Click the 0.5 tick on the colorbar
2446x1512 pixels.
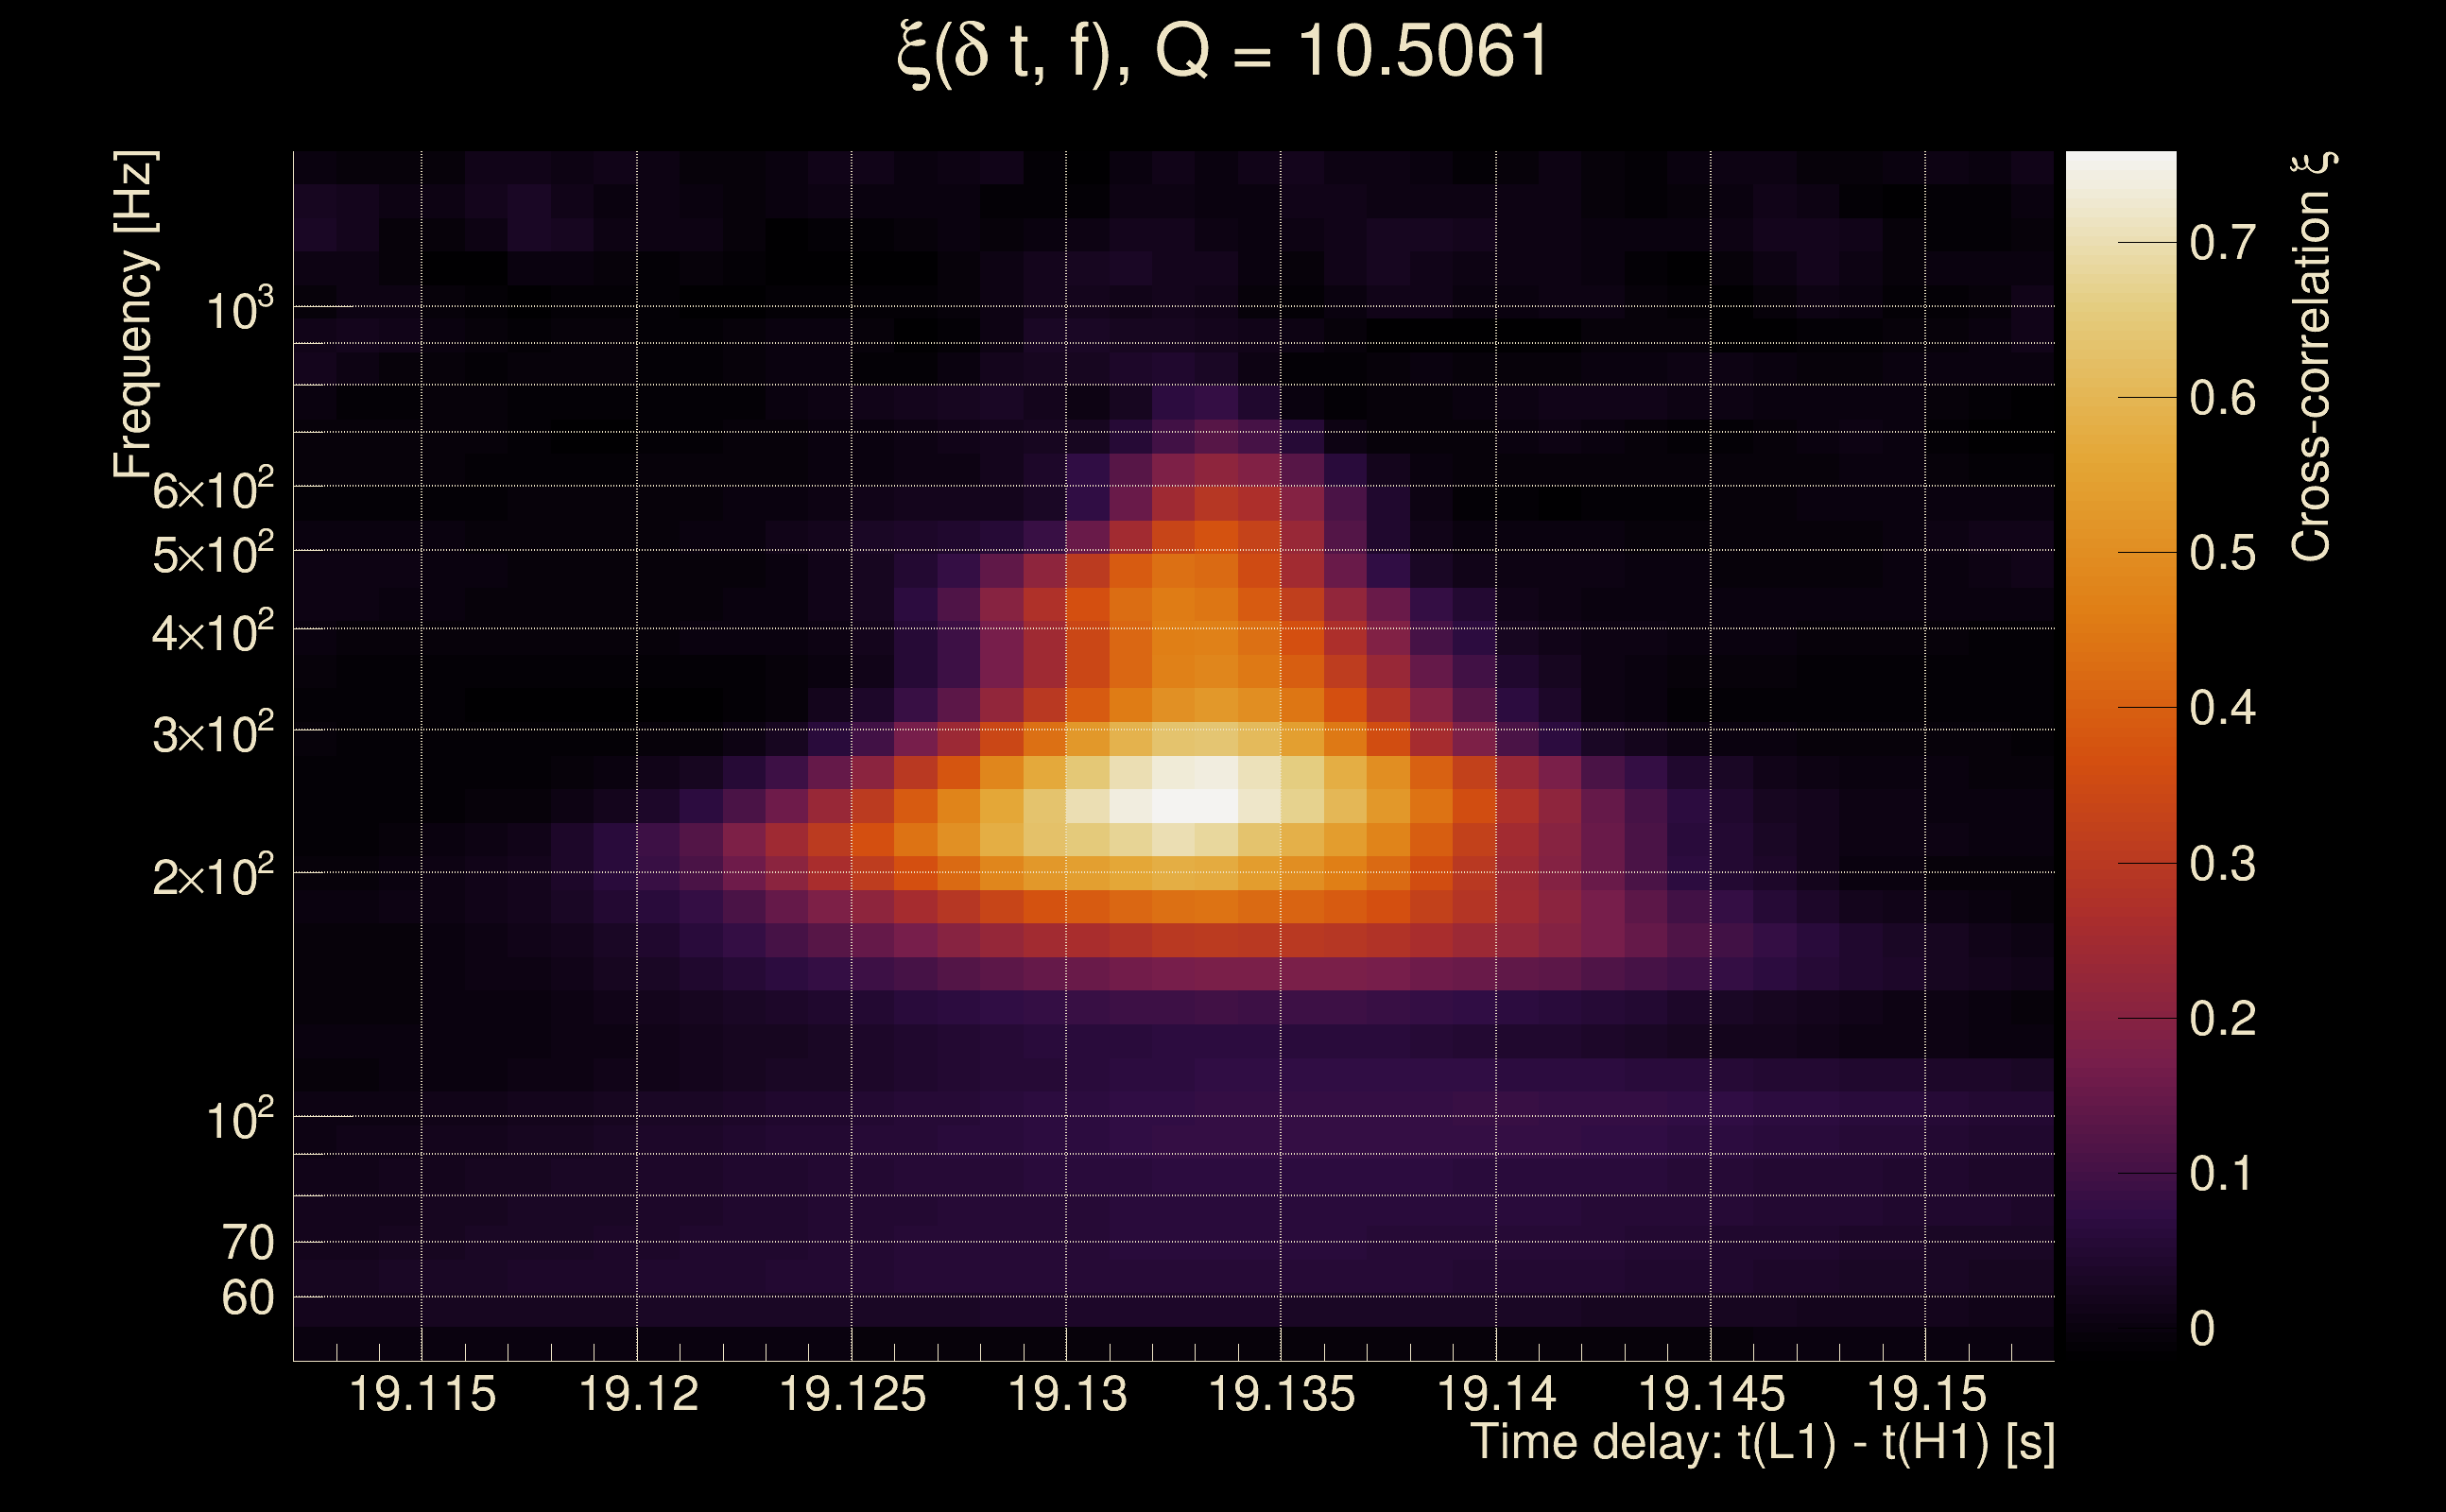pos(2222,553)
